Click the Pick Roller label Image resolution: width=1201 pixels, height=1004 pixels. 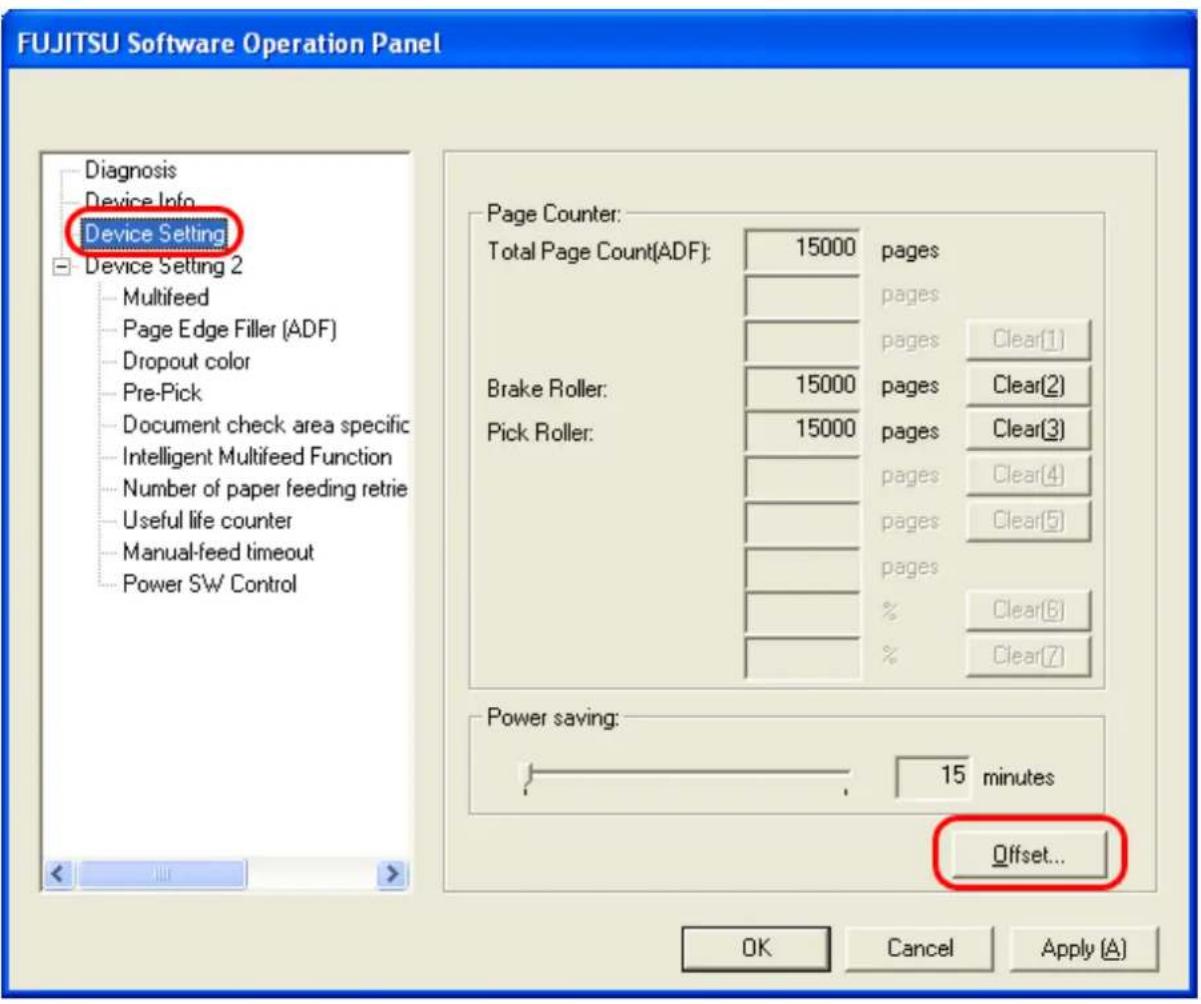point(541,436)
